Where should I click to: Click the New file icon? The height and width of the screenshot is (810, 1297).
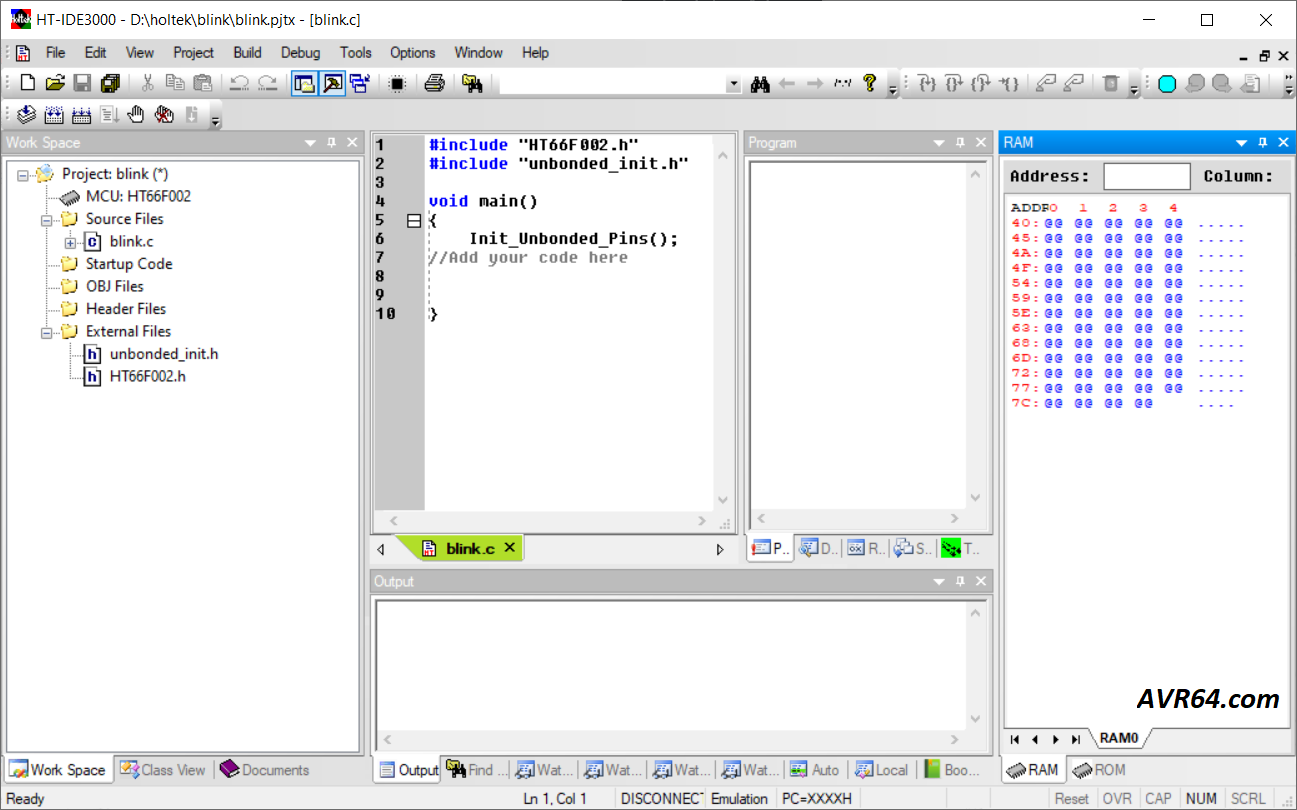(28, 83)
